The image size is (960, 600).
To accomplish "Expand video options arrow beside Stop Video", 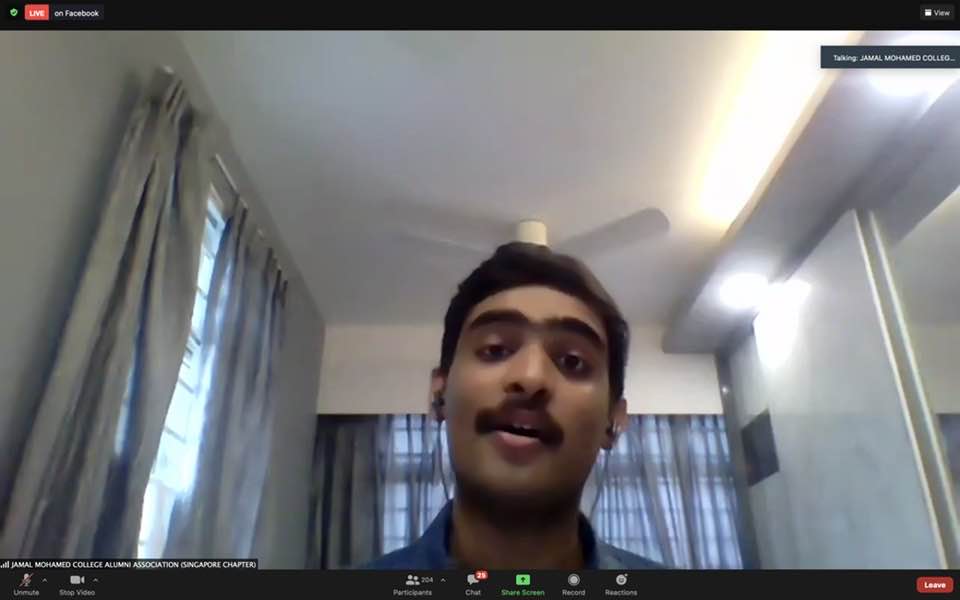I will click(x=96, y=580).
